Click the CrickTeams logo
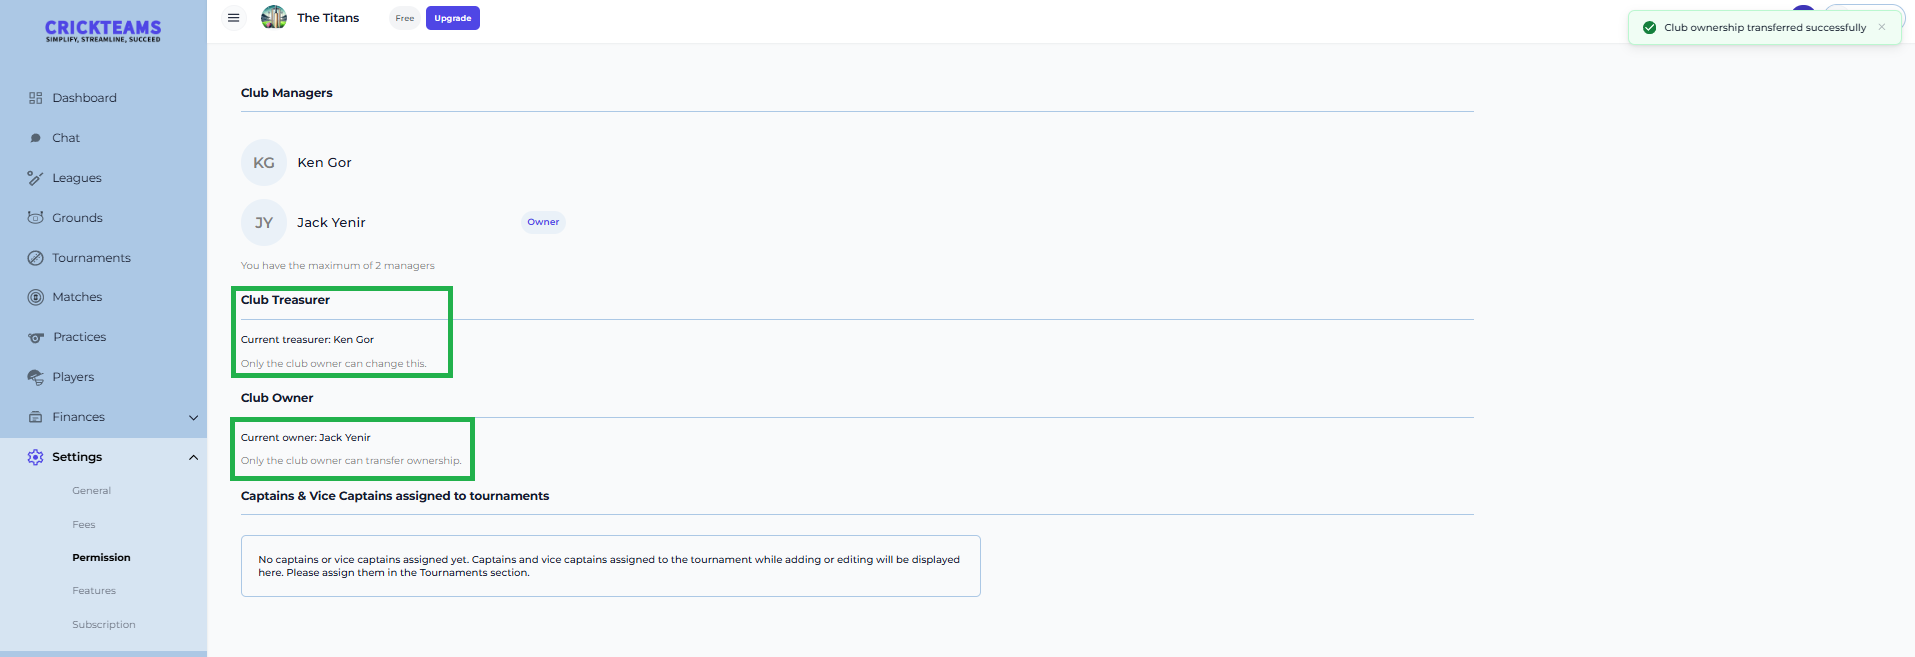Viewport: 1915px width, 657px height. click(103, 31)
